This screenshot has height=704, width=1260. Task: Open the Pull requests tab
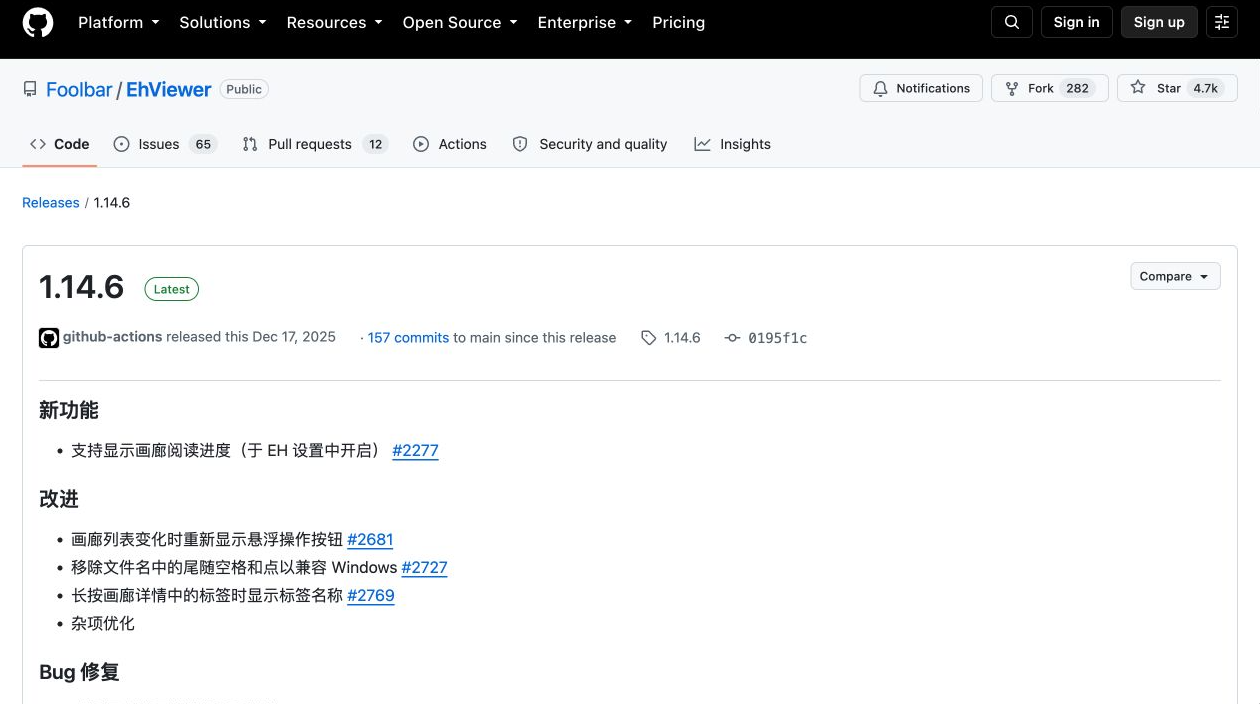pyautogui.click(x=315, y=144)
